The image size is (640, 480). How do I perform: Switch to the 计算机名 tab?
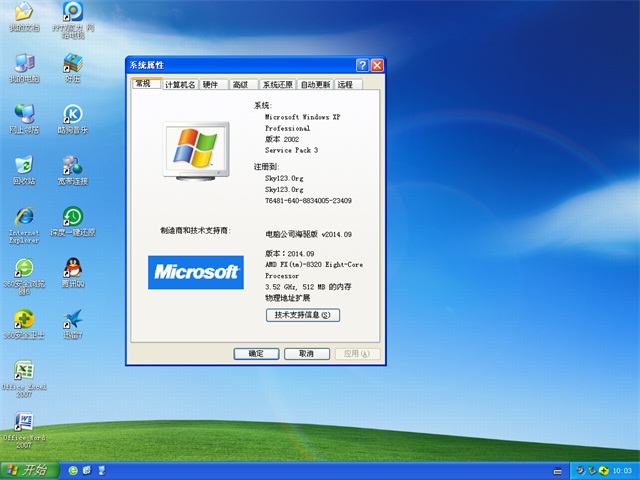(x=180, y=86)
